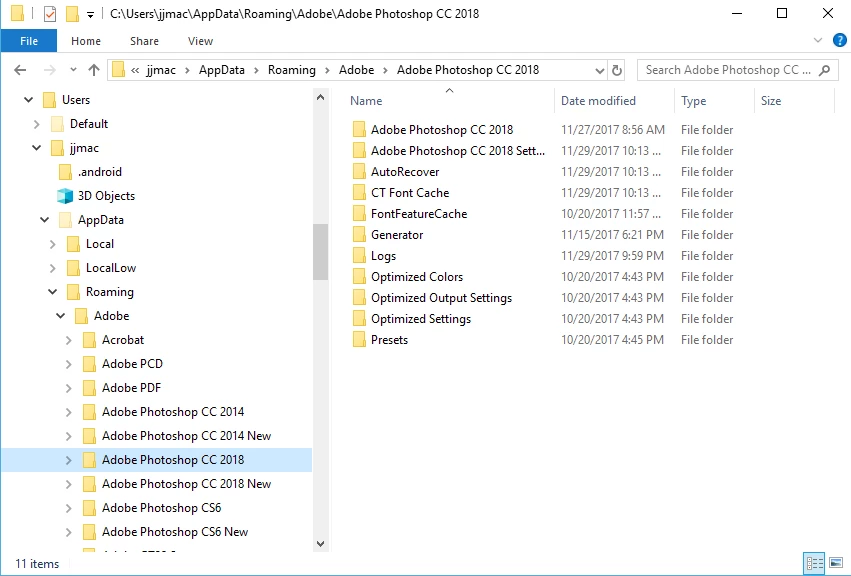
Task: Select .android in the navigation tree
Action: click(x=100, y=172)
